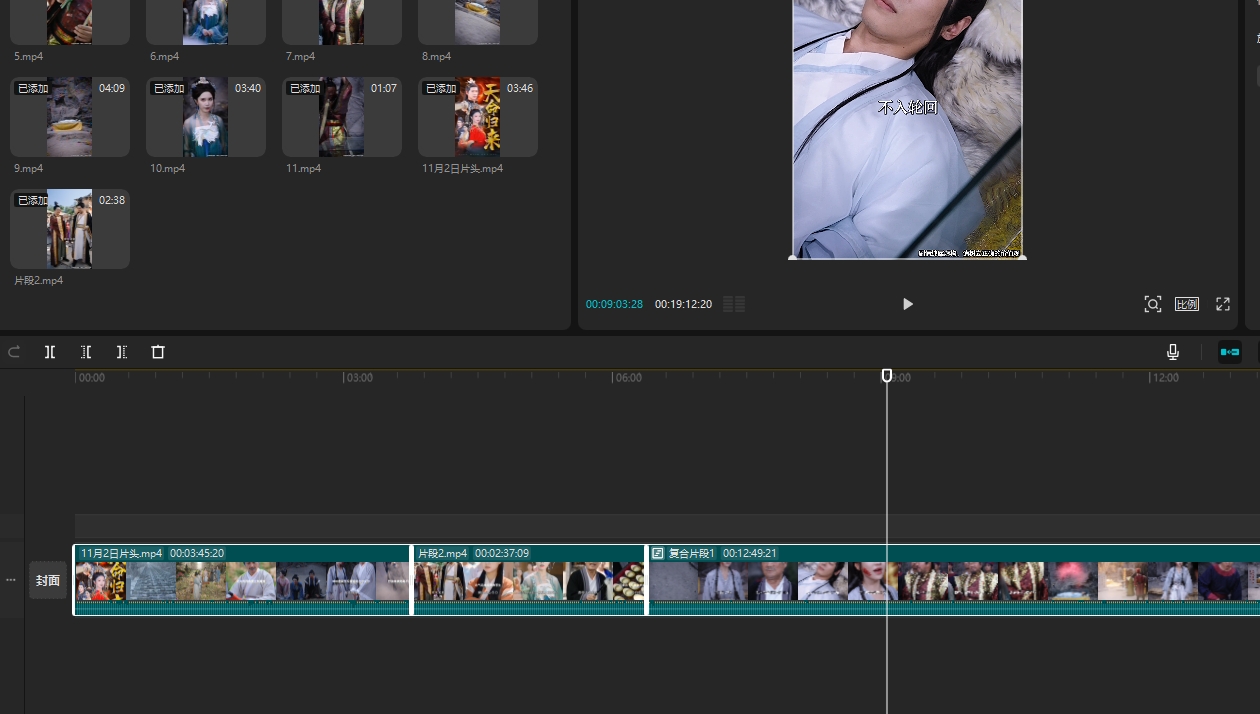The height and width of the screenshot is (714, 1260).
Task: Select the split clip tool
Action: coord(50,352)
